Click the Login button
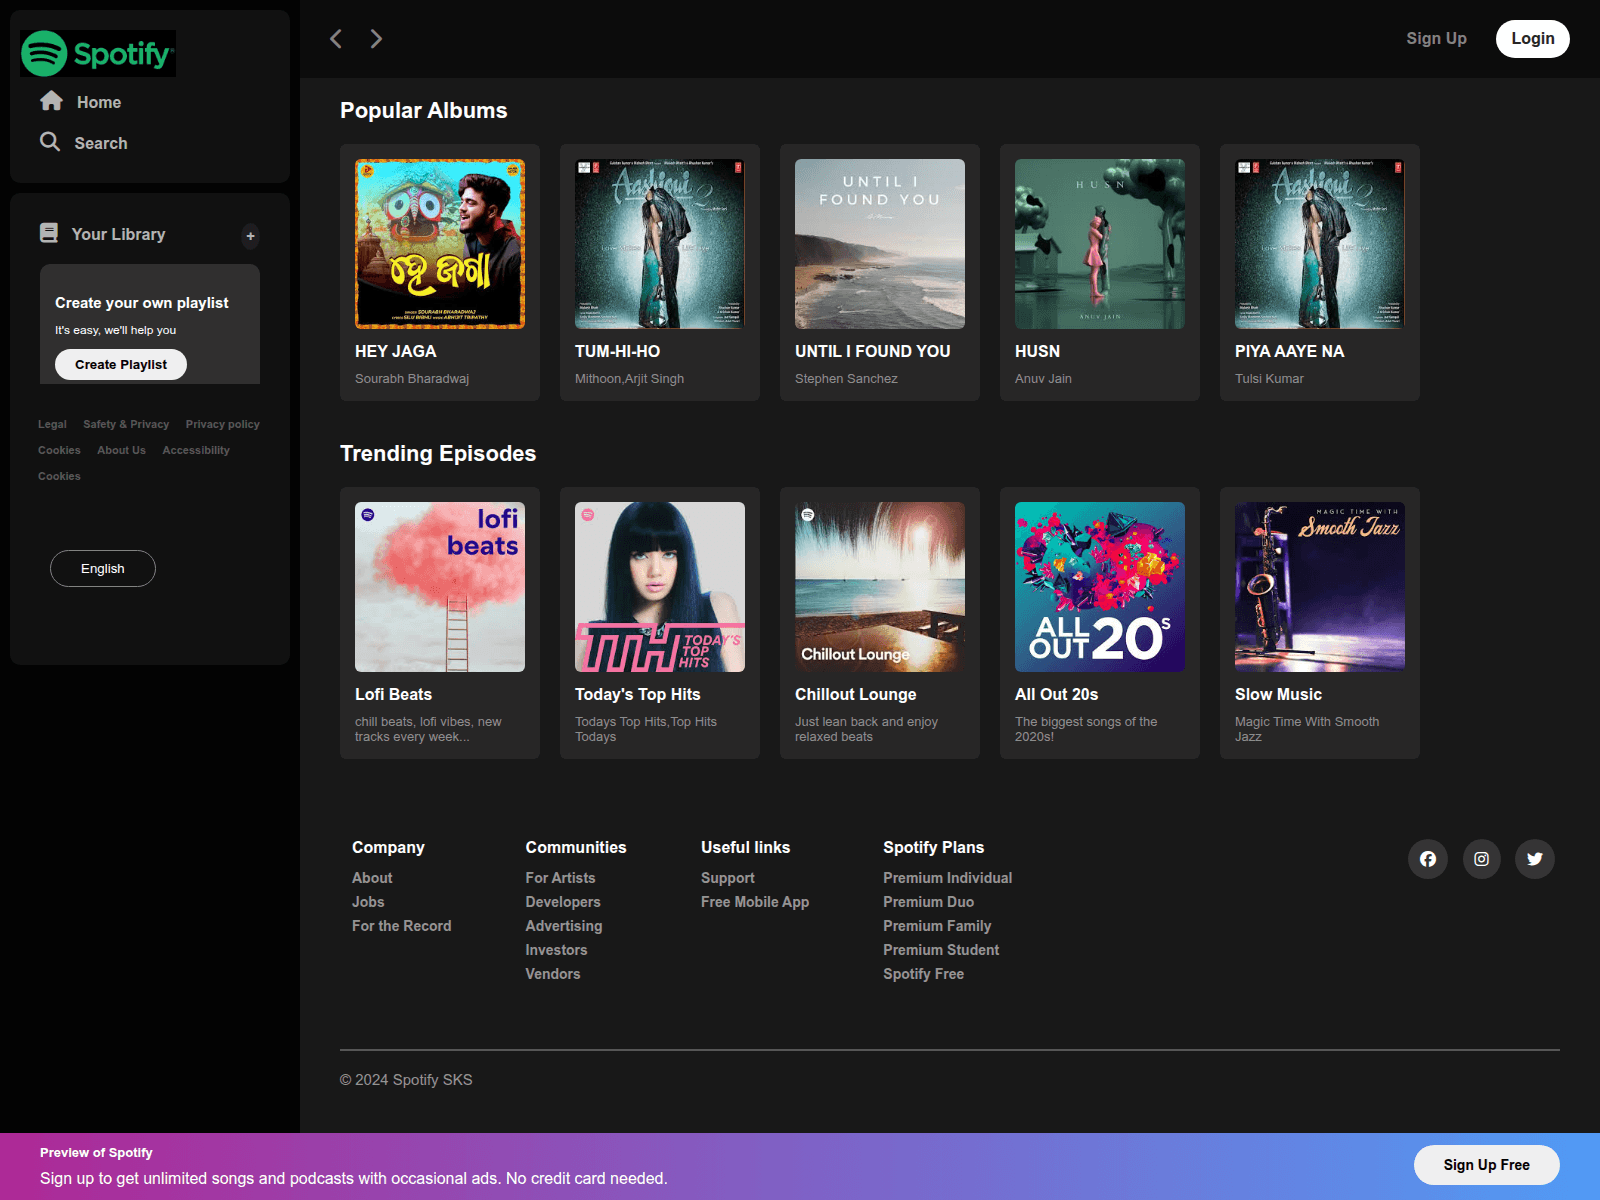 pyautogui.click(x=1533, y=39)
